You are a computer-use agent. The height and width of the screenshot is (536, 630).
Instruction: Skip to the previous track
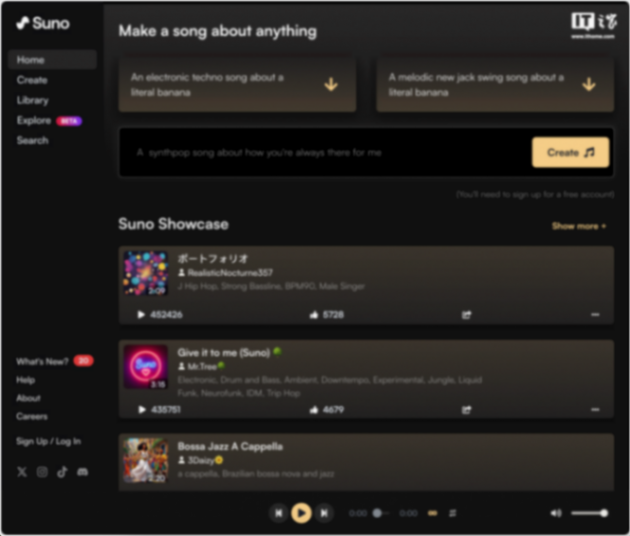[278, 513]
